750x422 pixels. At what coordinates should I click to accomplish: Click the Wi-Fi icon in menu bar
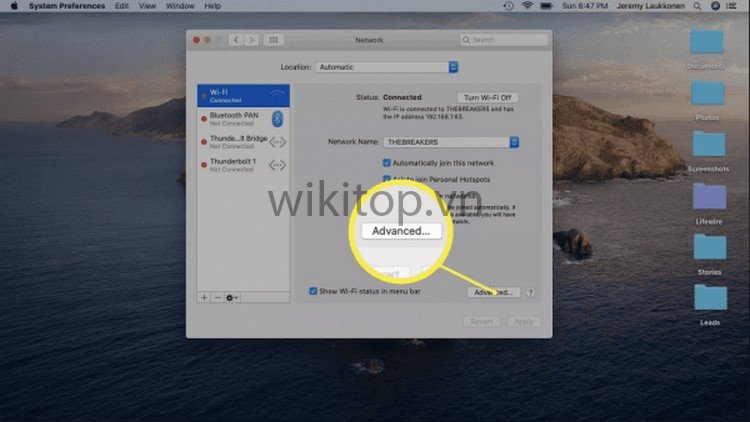click(x=526, y=6)
